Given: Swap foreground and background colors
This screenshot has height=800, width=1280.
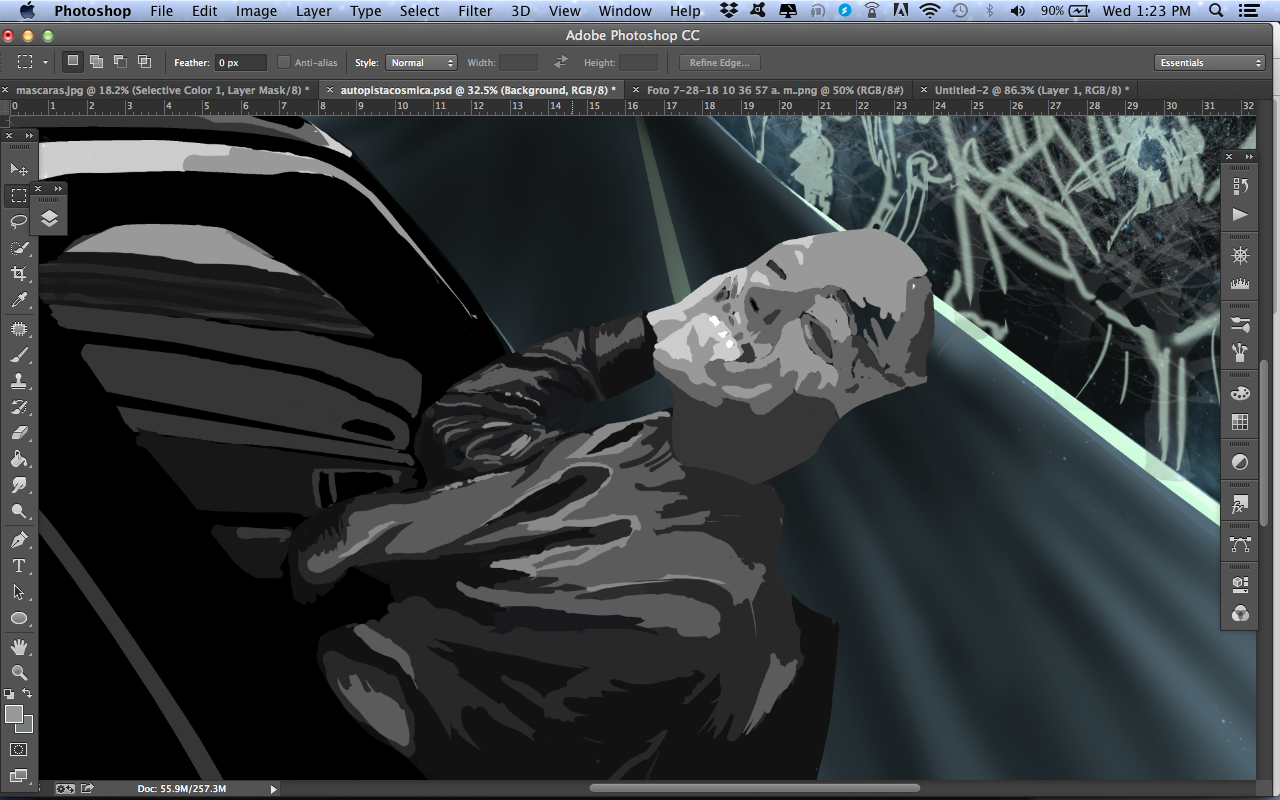Looking at the screenshot, I should [x=27, y=693].
